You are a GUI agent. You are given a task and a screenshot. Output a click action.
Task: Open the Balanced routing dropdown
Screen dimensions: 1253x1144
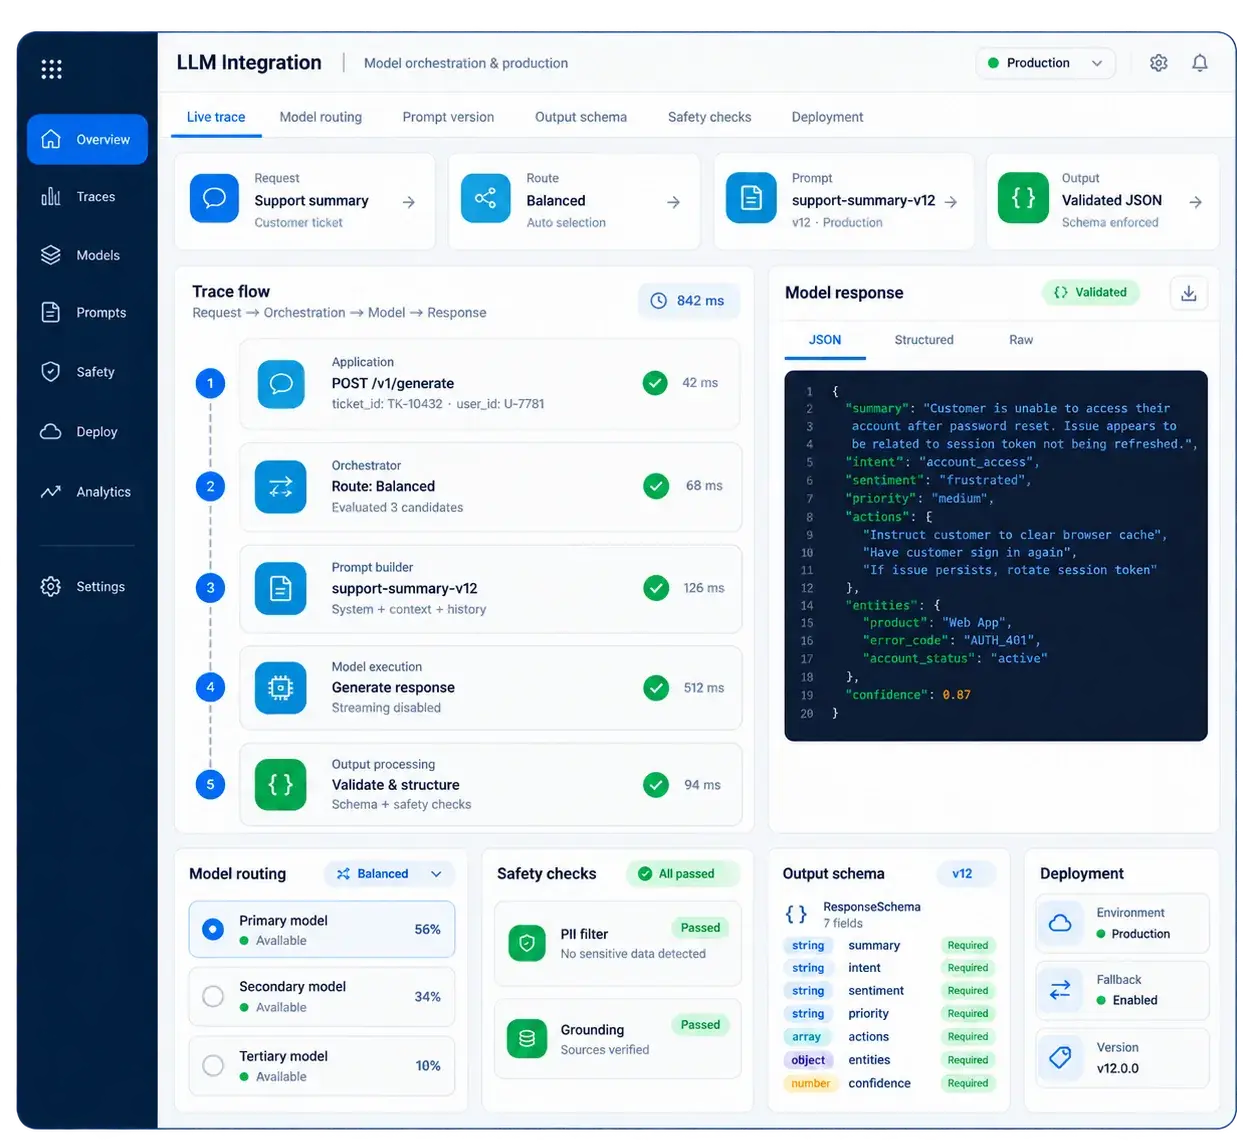coord(390,874)
